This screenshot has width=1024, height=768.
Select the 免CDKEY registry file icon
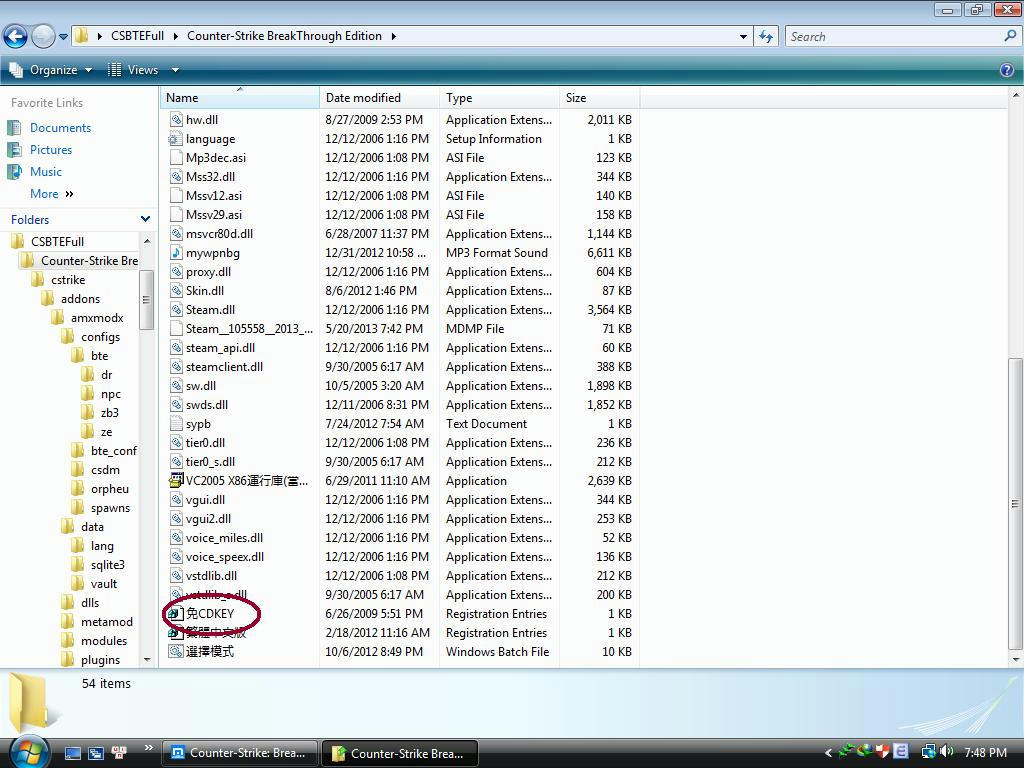(x=176, y=614)
